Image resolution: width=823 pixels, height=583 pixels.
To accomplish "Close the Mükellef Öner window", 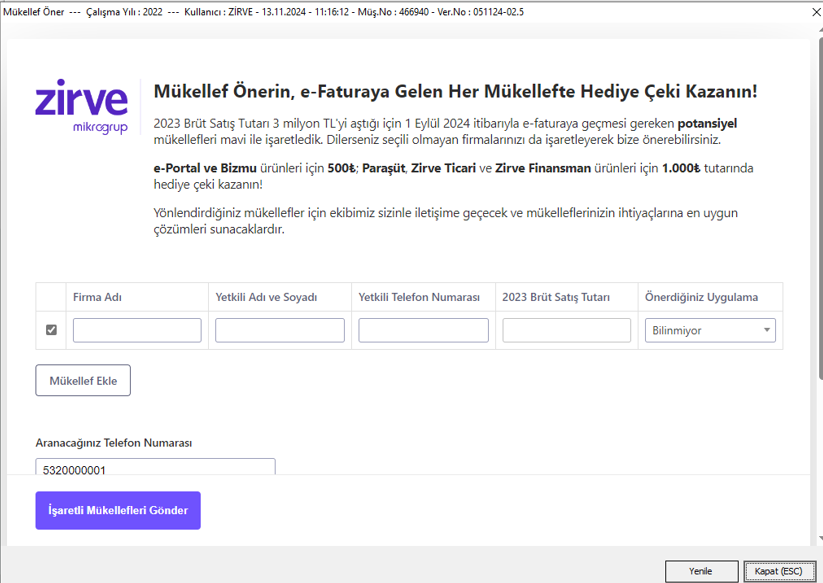I will (816, 12).
